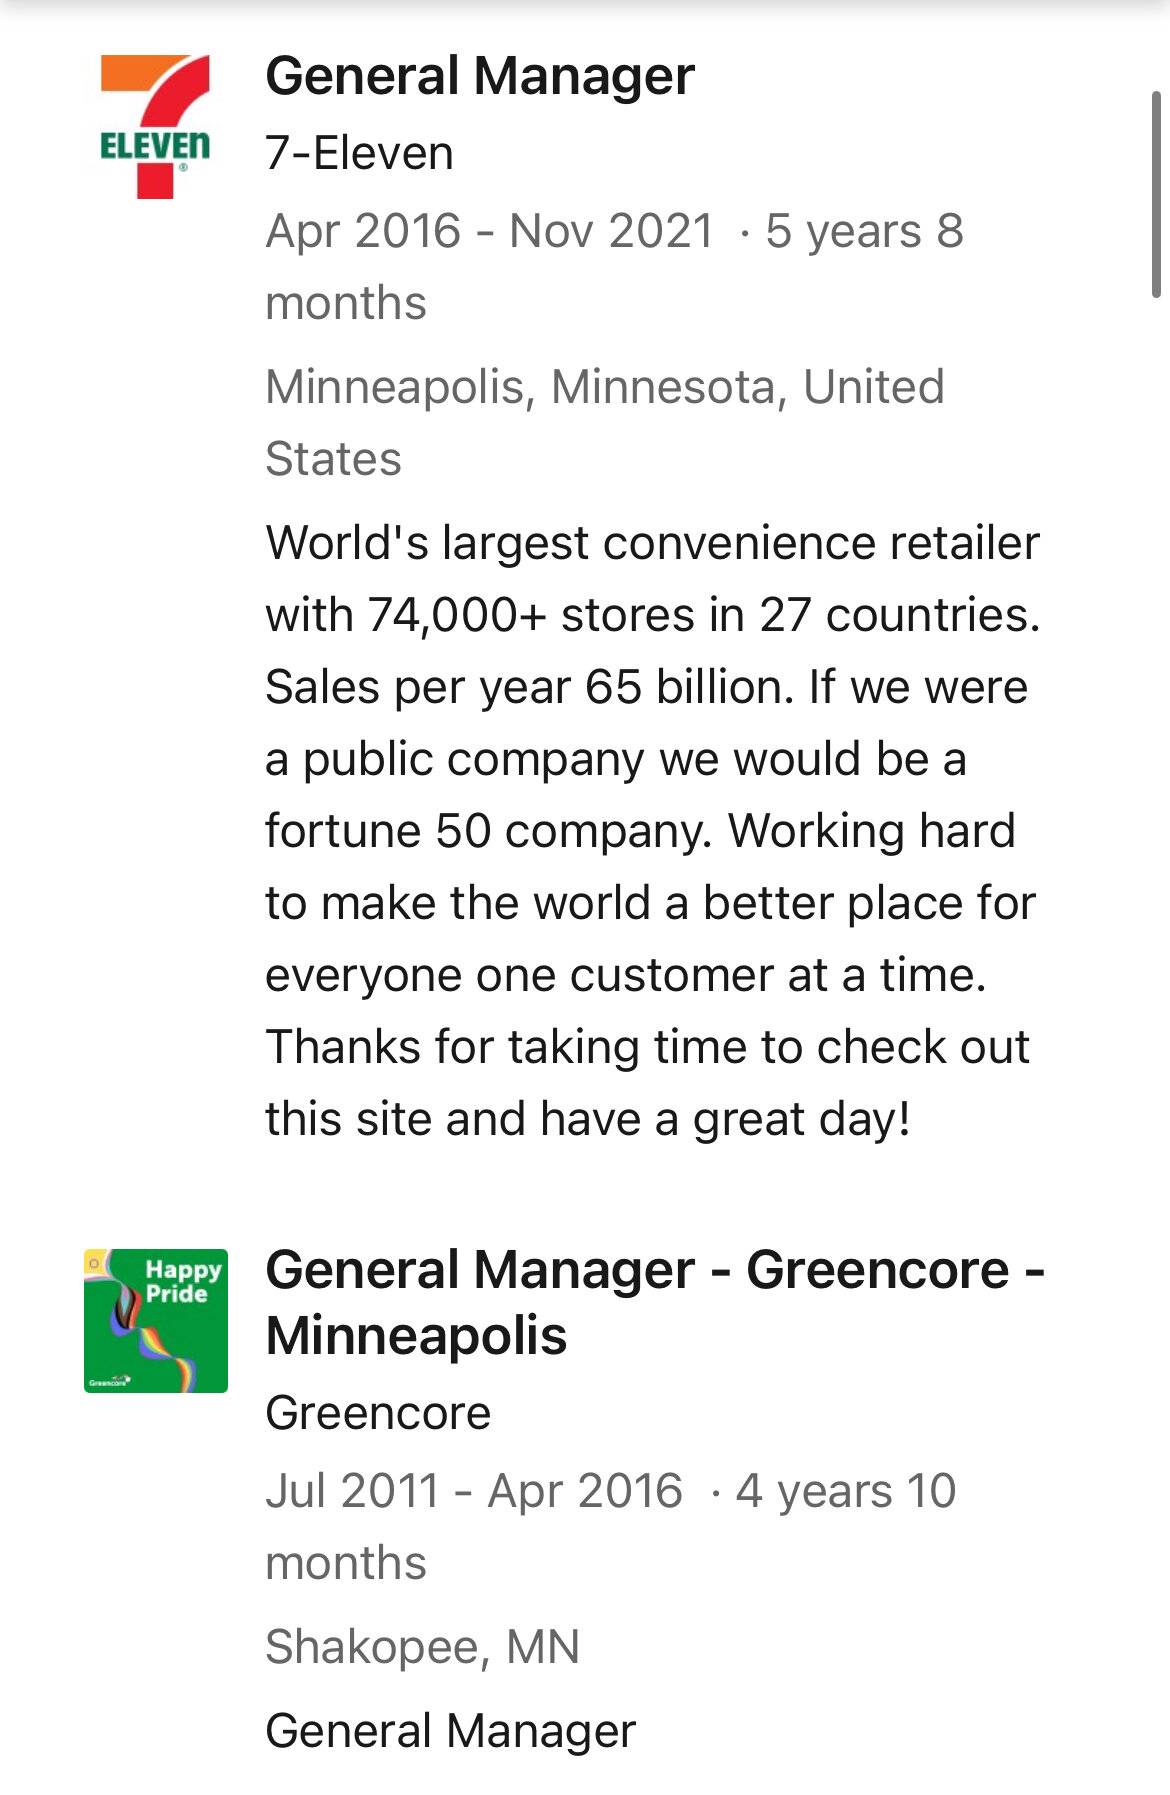Open the 7-Eleven company logo

[x=156, y=126]
